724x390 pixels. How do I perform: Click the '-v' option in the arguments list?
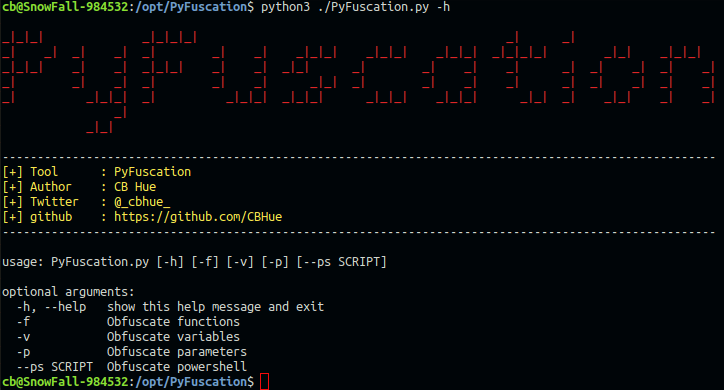click(23, 337)
